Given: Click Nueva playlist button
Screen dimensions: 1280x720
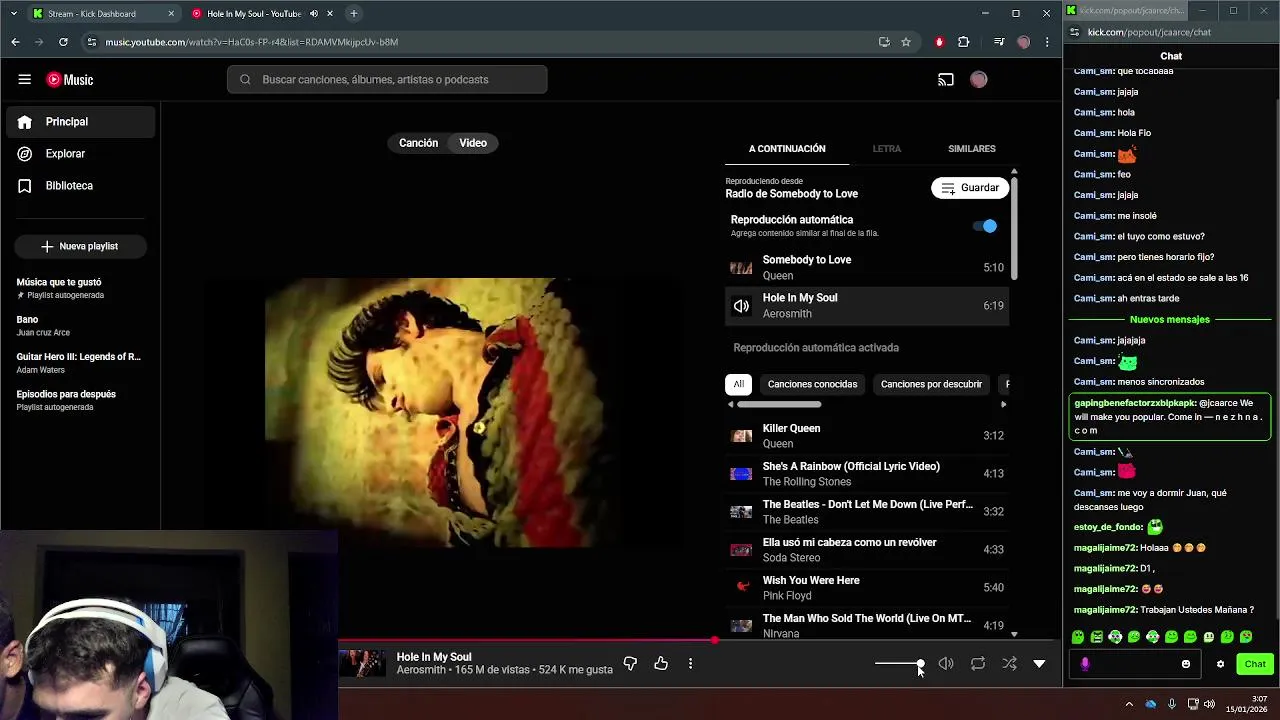Looking at the screenshot, I should (80, 246).
